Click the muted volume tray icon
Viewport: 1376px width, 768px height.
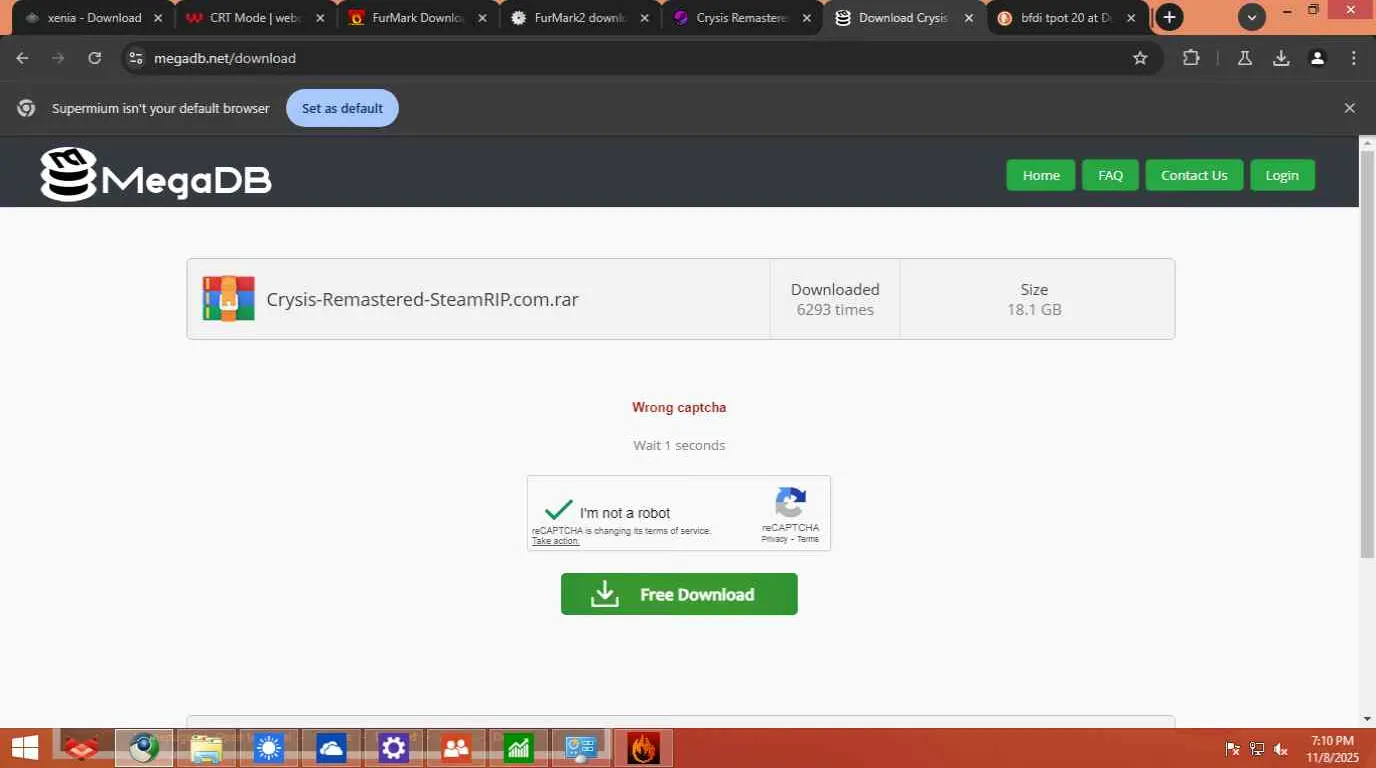pyautogui.click(x=1281, y=749)
